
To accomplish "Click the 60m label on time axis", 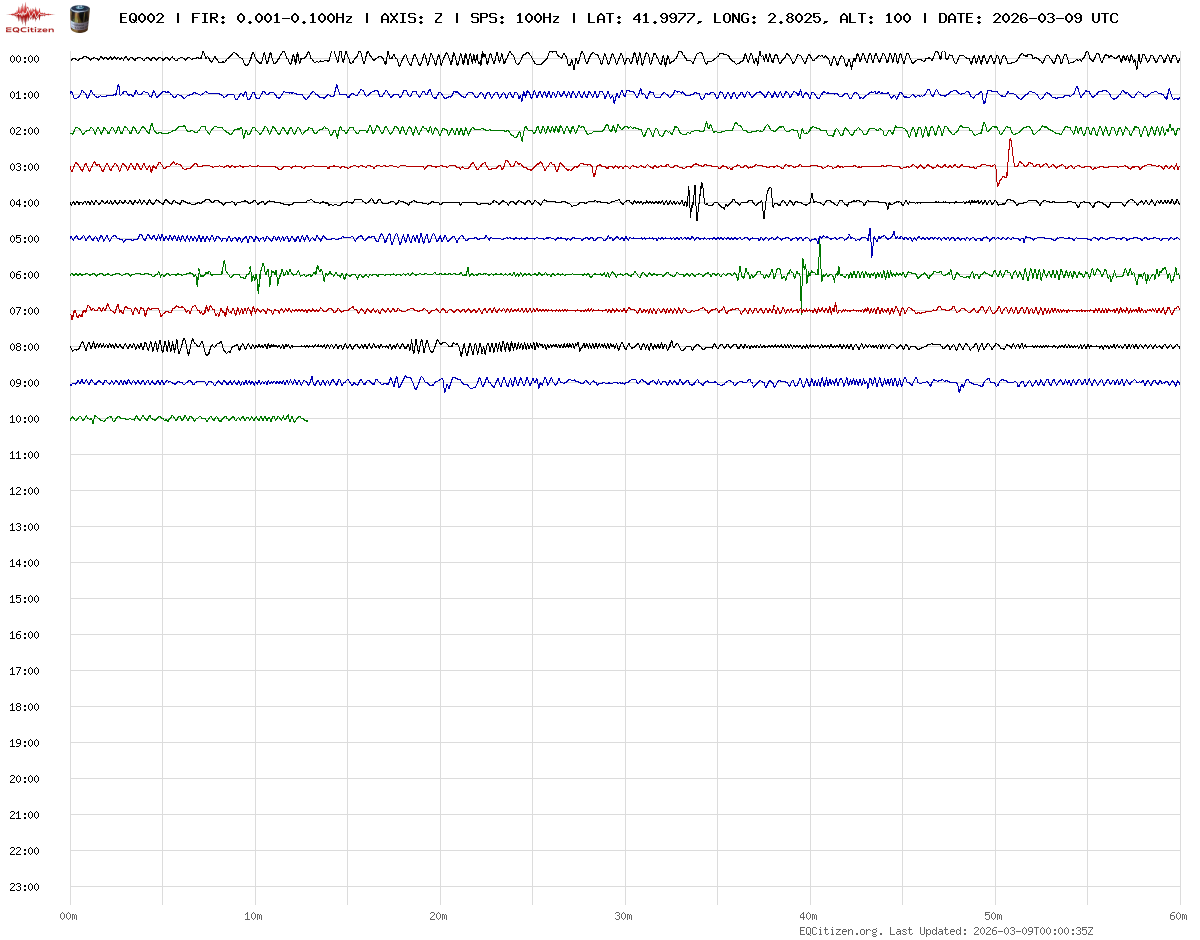I will pos(1178,916).
